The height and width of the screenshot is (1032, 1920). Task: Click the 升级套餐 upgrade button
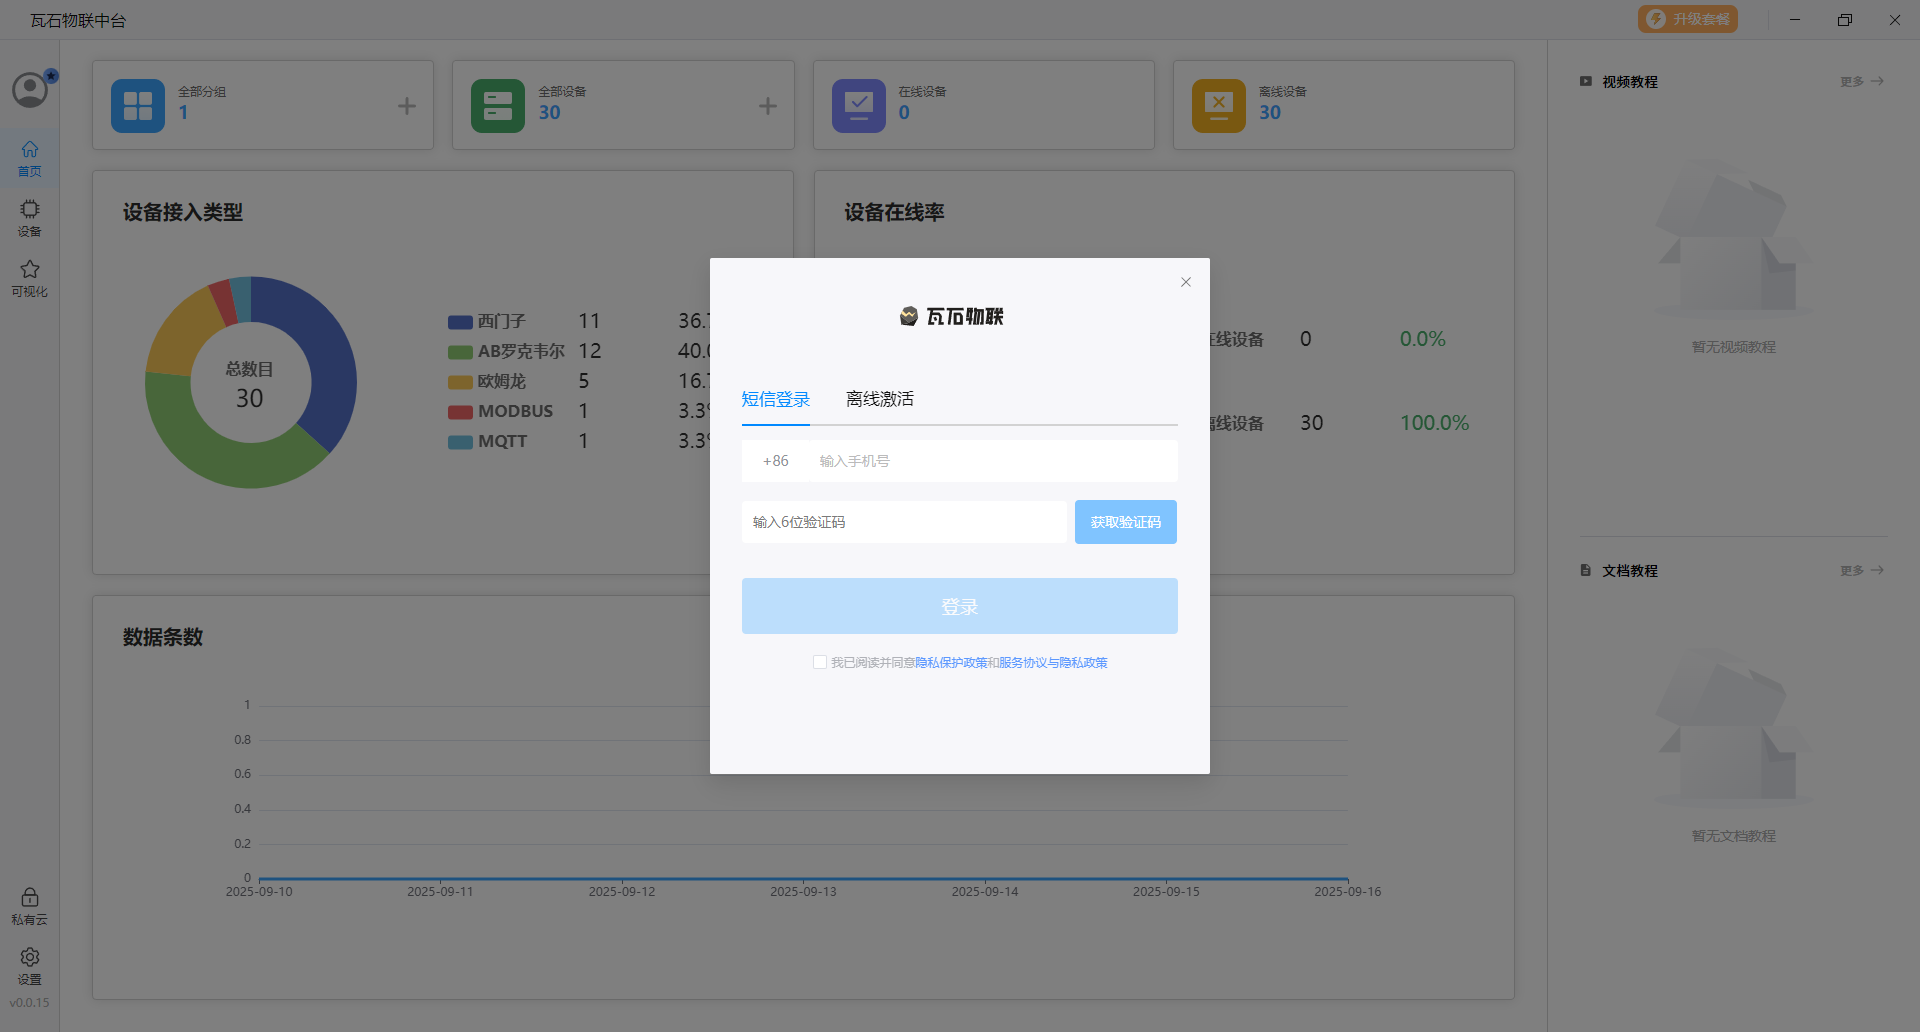tap(1688, 19)
